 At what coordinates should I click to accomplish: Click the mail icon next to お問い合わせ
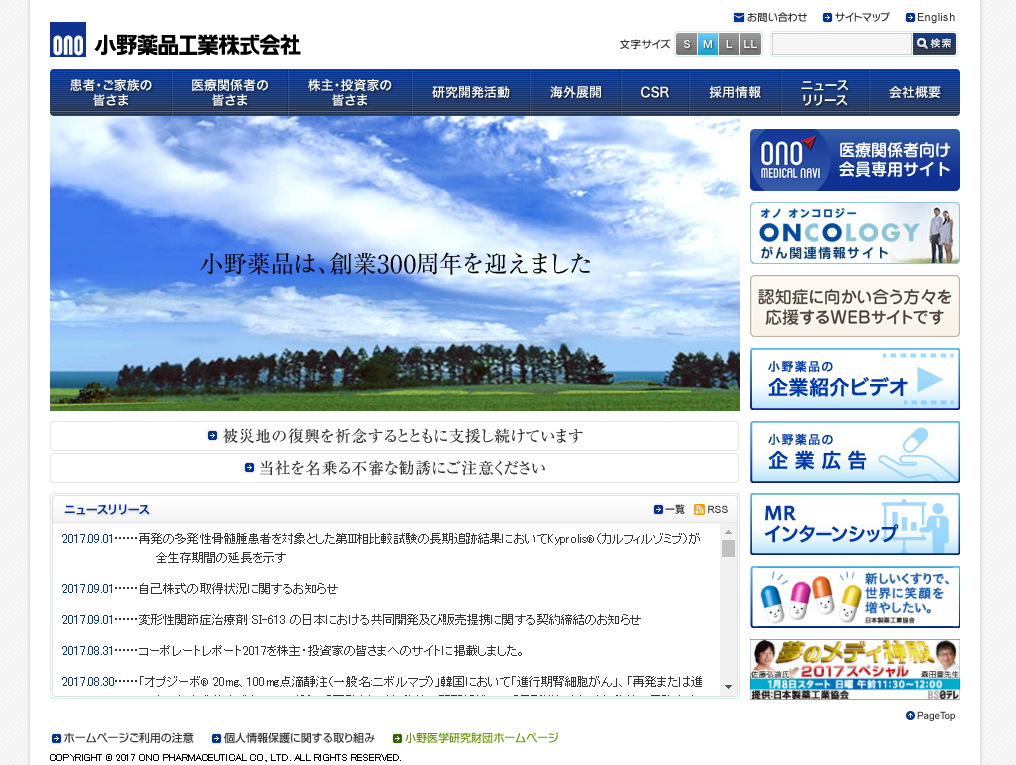pos(739,17)
